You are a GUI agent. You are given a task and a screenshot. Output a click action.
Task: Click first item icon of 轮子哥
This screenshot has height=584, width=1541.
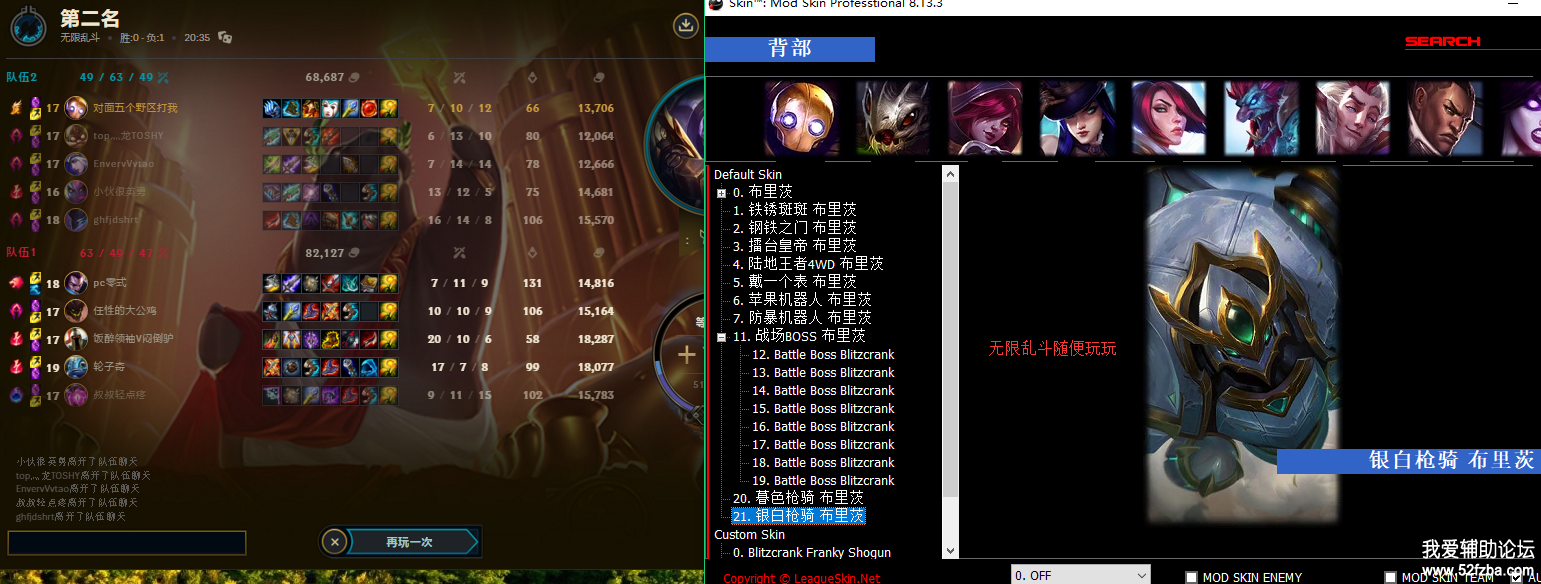[272, 367]
